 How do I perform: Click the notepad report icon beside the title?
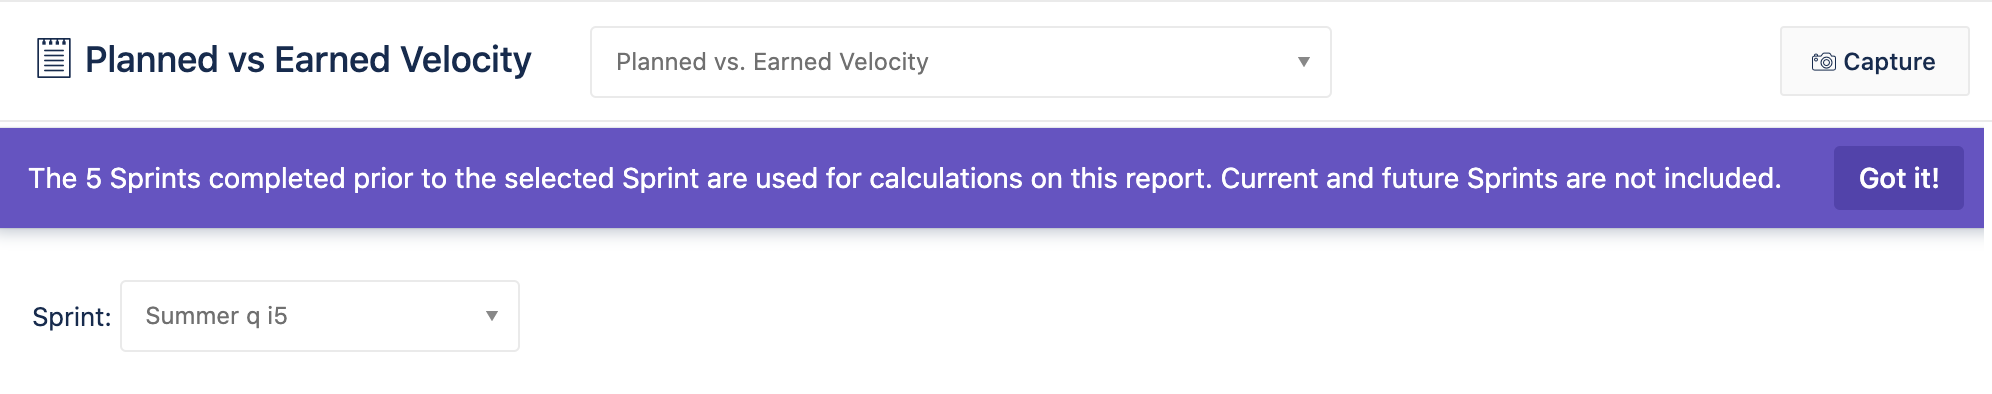click(x=54, y=58)
